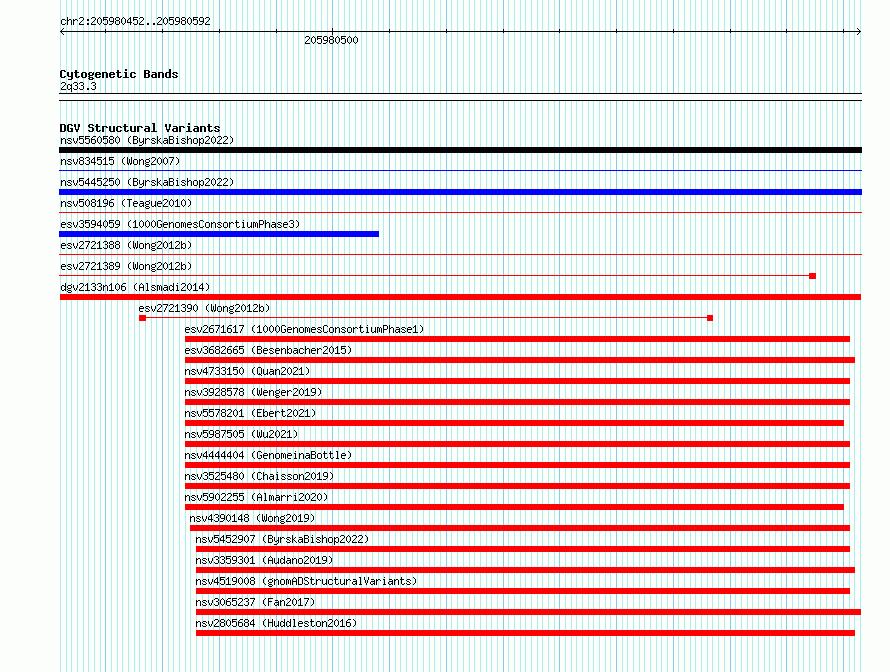Open the nsv508196 (Teague2010) label
The width and height of the screenshot is (890, 672).
point(126,203)
